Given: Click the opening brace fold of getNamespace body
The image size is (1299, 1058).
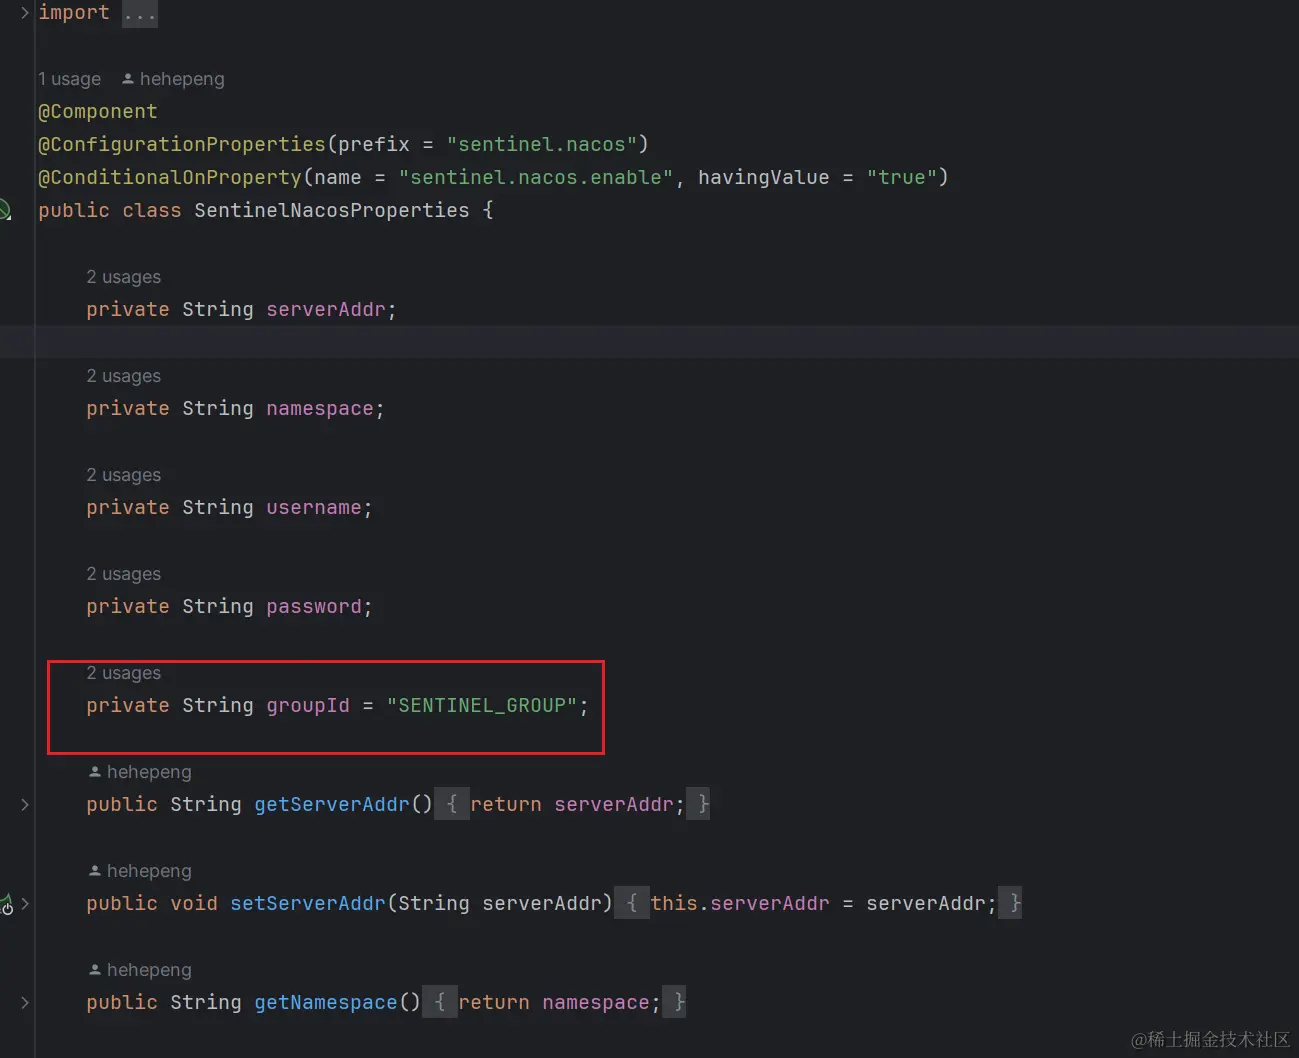Looking at the screenshot, I should coord(440,1002).
